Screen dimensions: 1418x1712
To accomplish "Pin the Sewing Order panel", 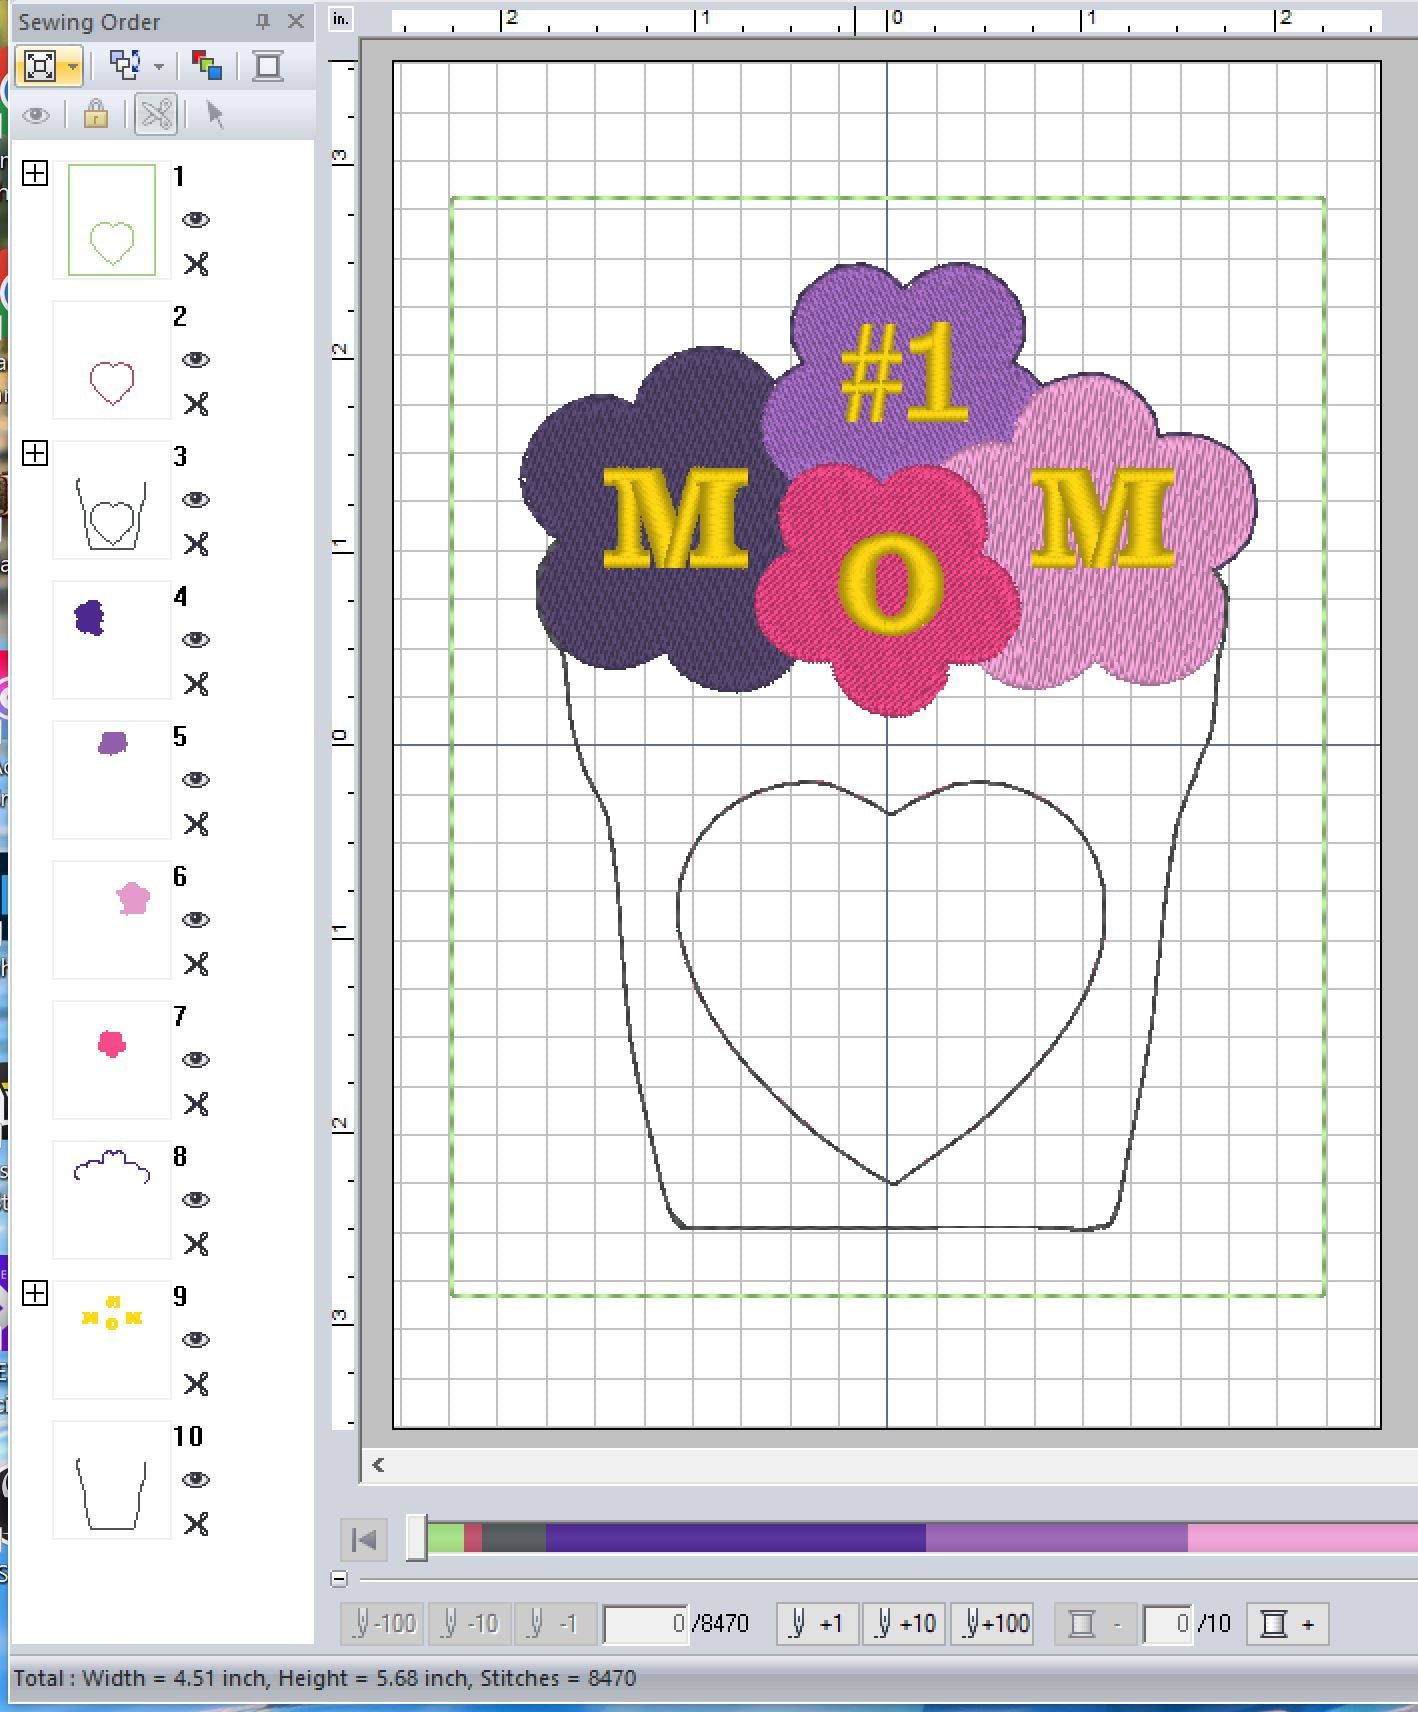I will click(x=263, y=20).
